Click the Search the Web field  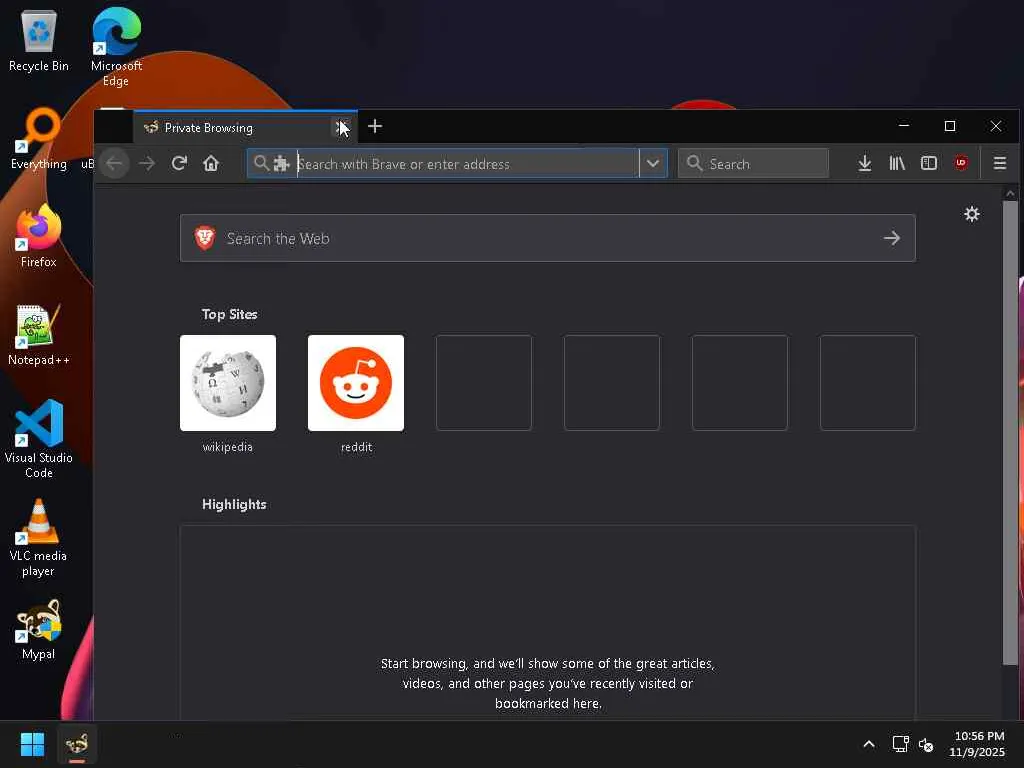(x=547, y=238)
